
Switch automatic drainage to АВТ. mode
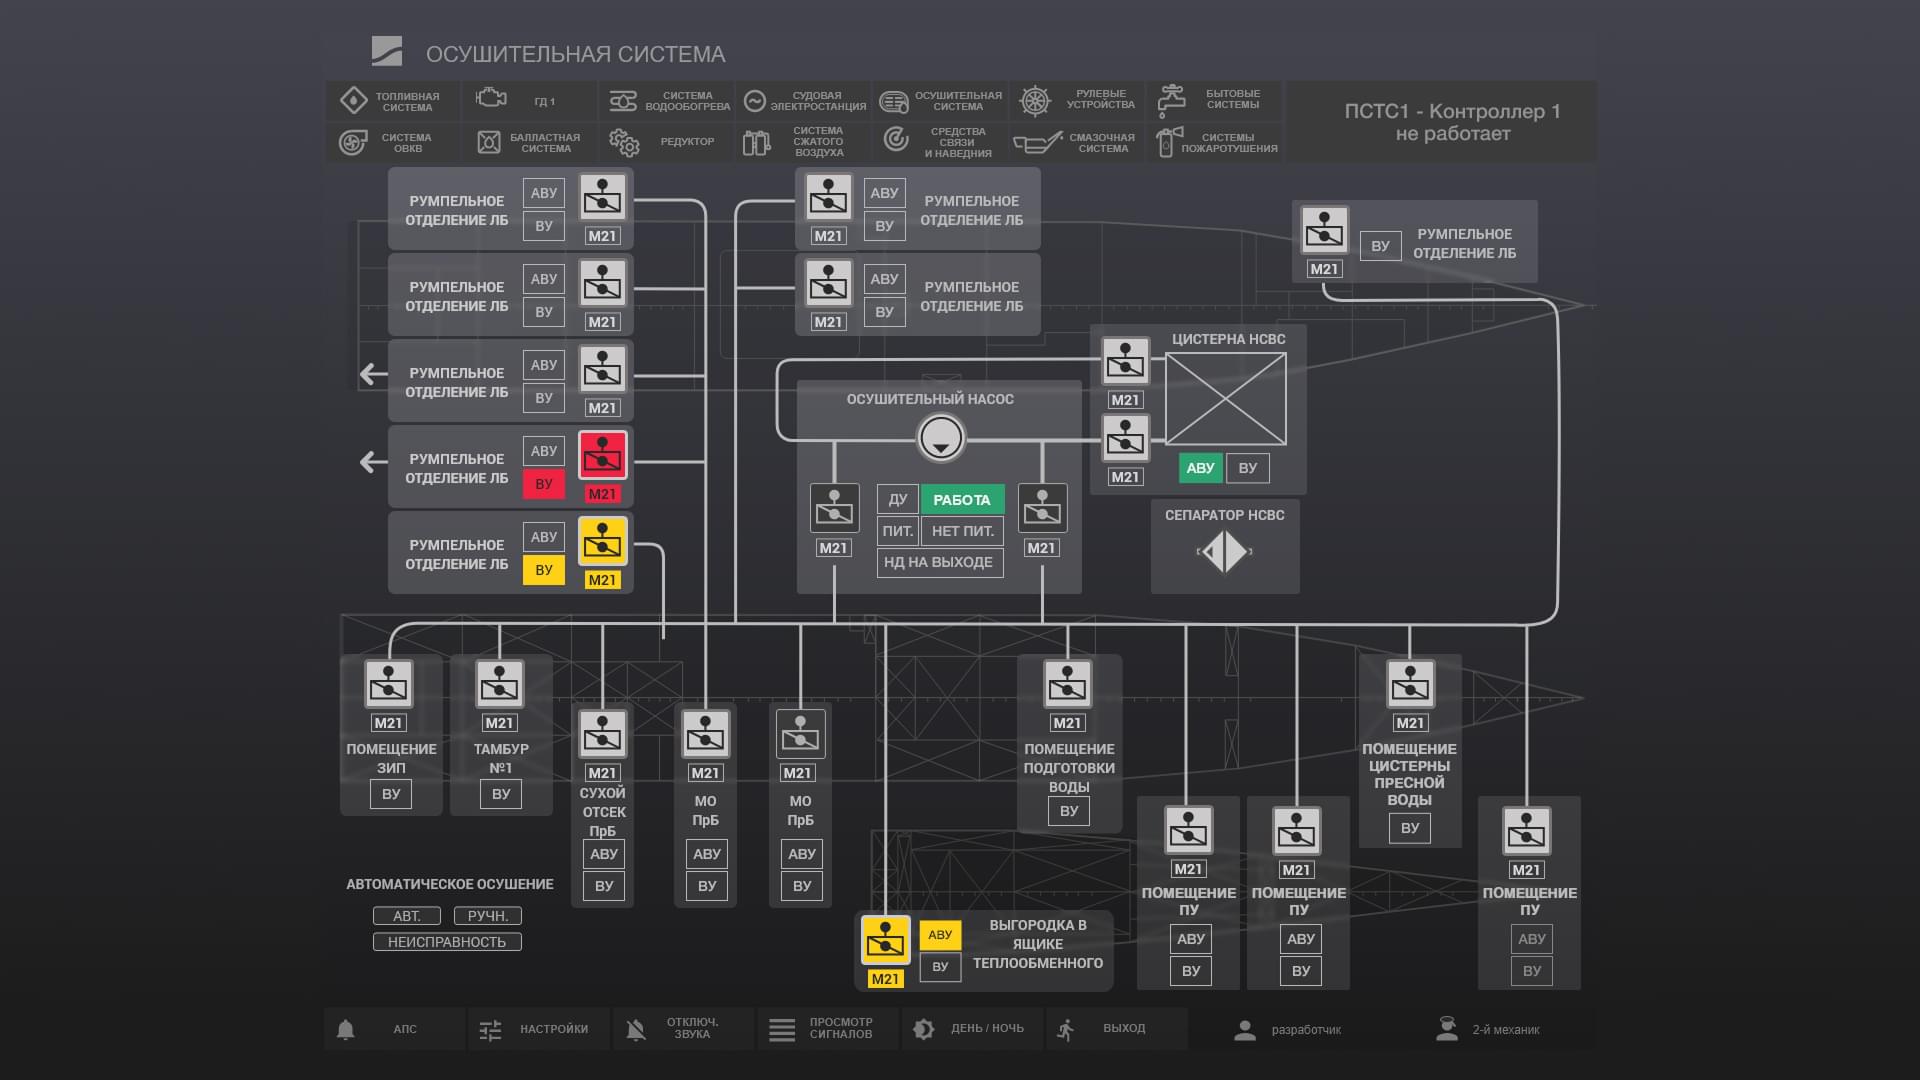pos(407,916)
